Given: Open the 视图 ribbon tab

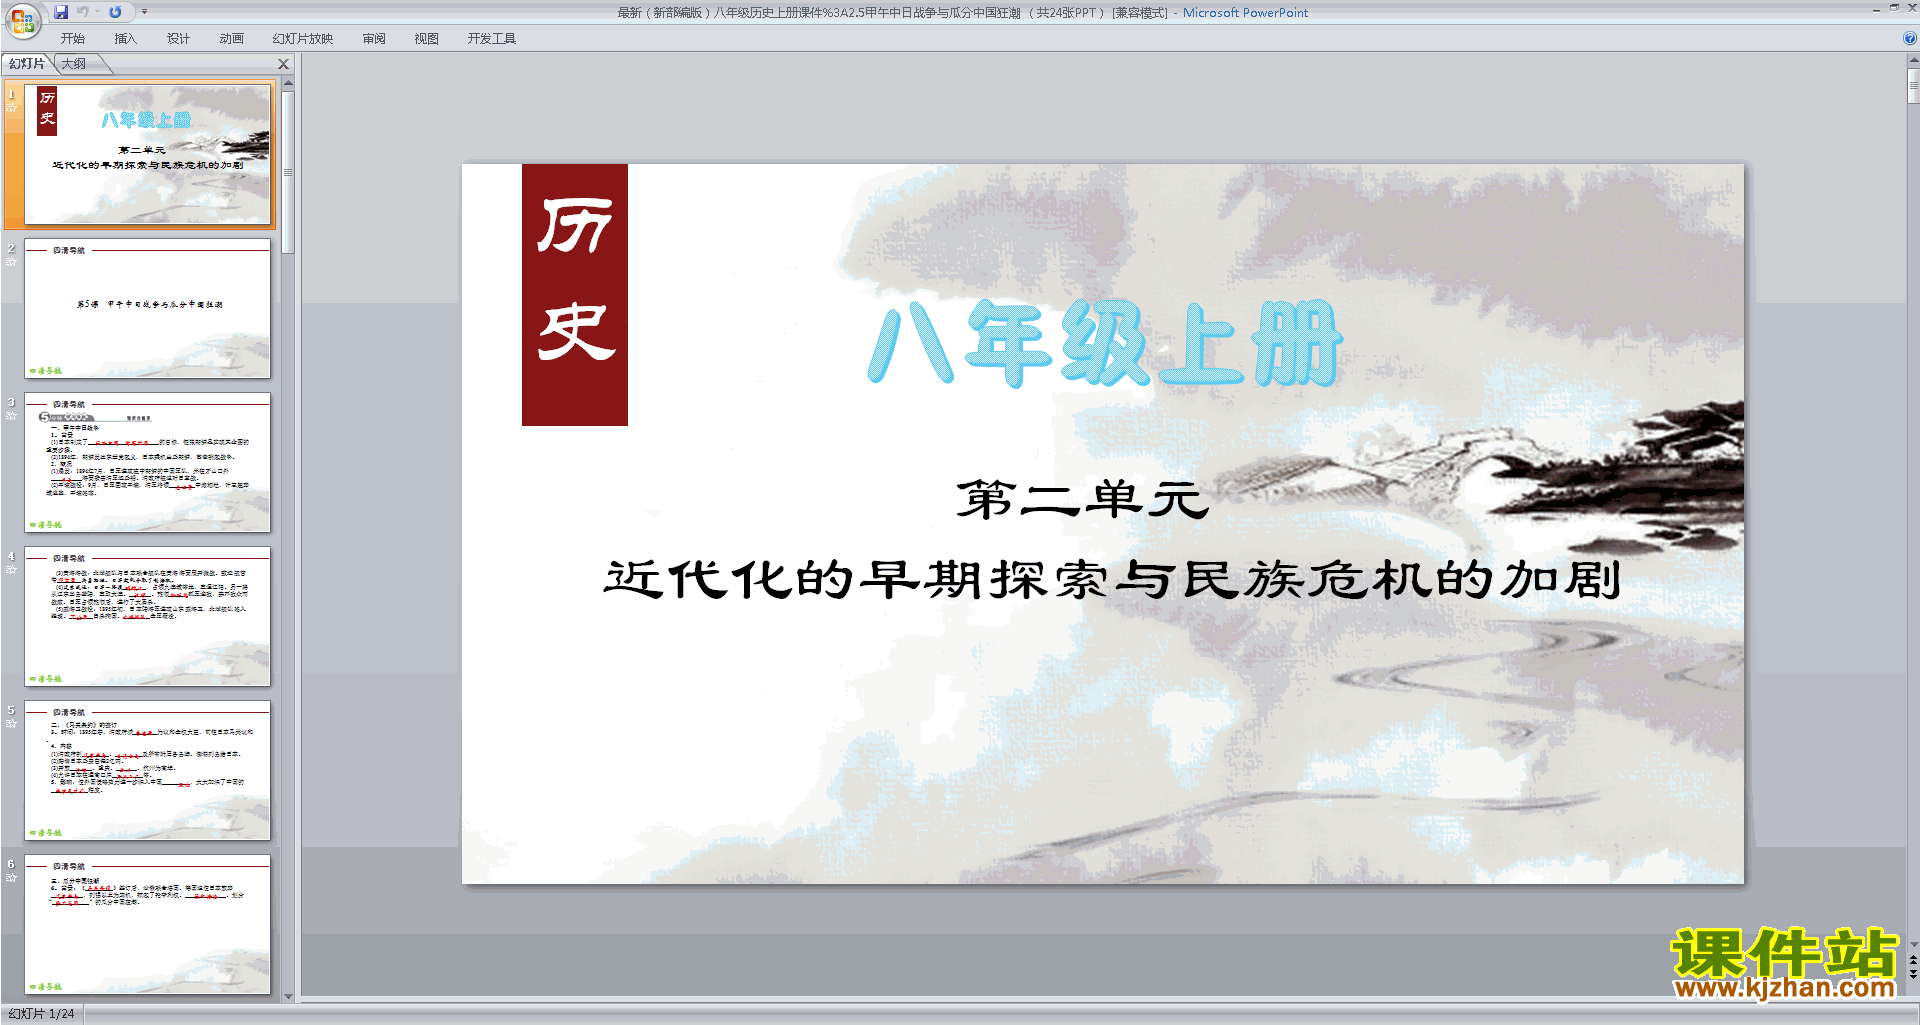Looking at the screenshot, I should tap(426, 38).
